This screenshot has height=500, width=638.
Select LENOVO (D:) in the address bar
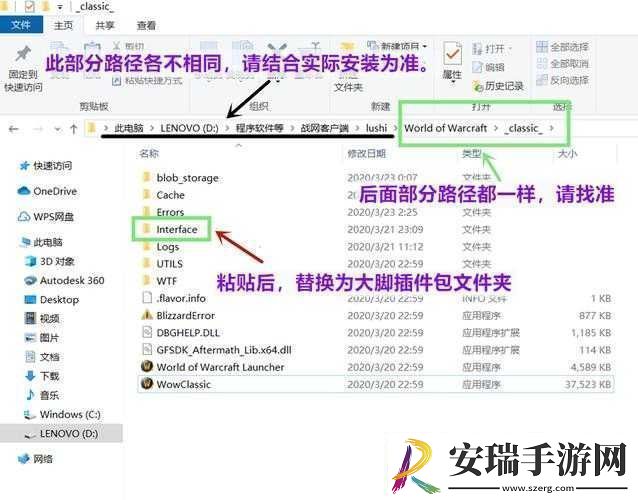point(189,128)
